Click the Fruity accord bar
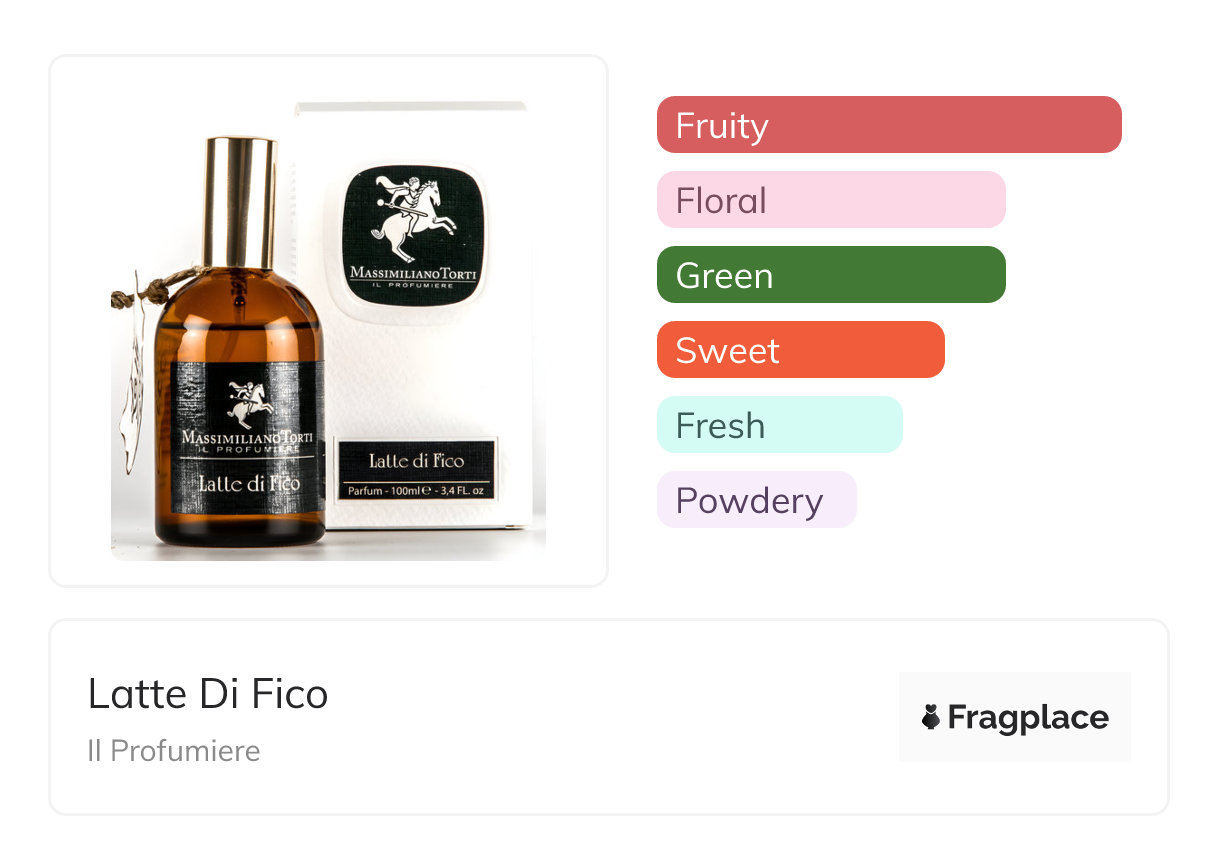 click(889, 125)
